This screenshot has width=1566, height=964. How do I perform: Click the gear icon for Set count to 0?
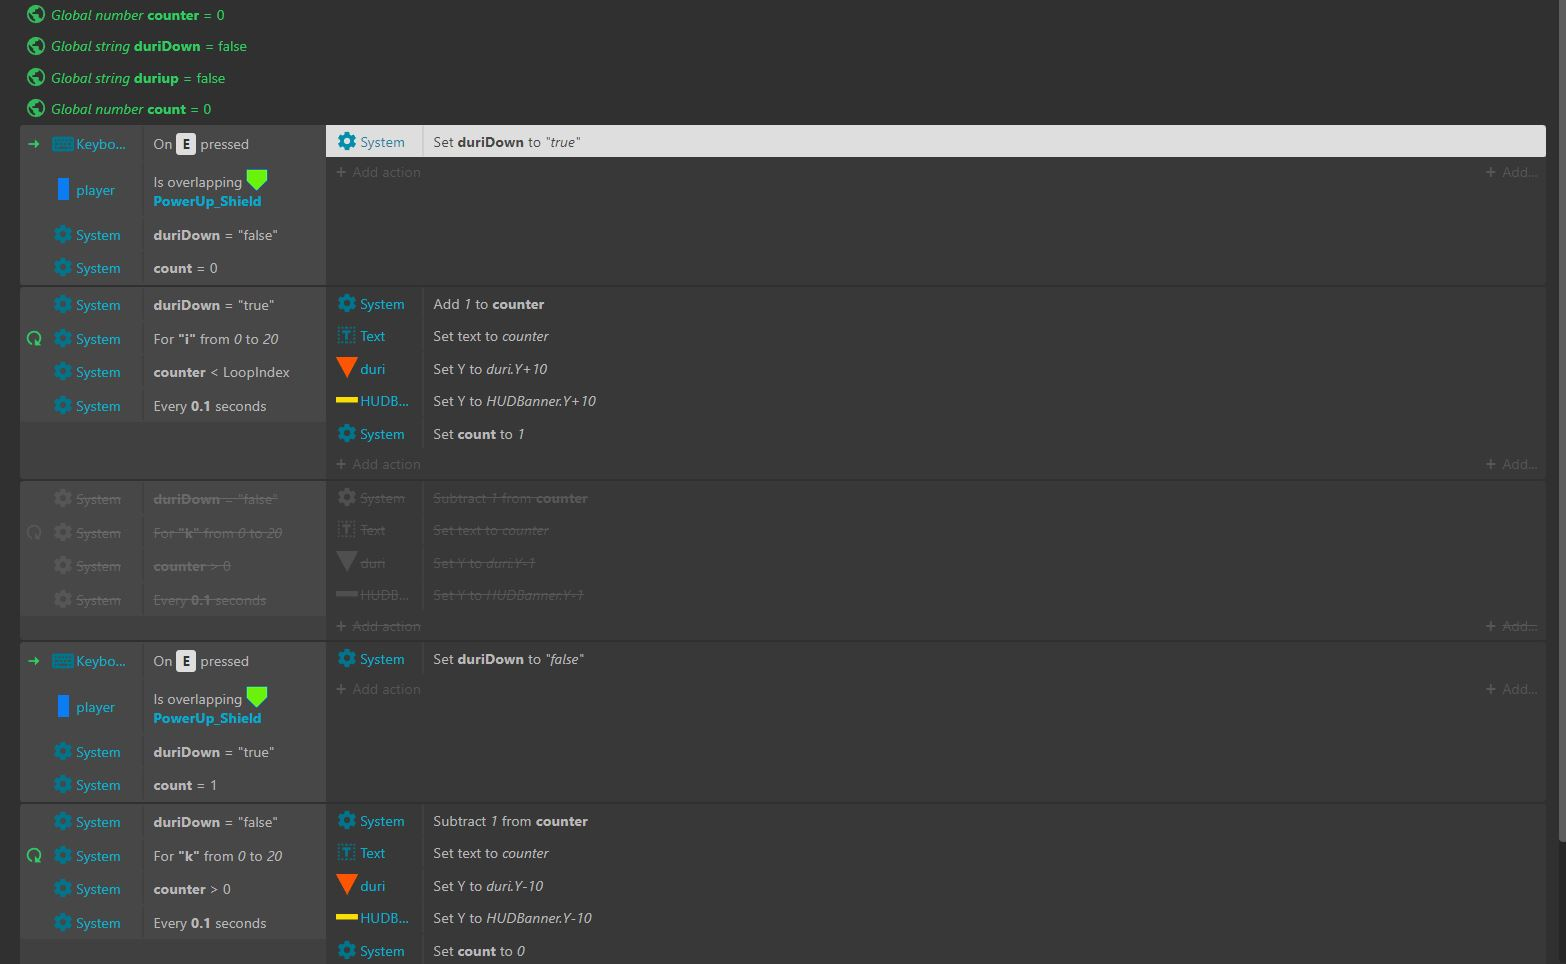coord(347,950)
